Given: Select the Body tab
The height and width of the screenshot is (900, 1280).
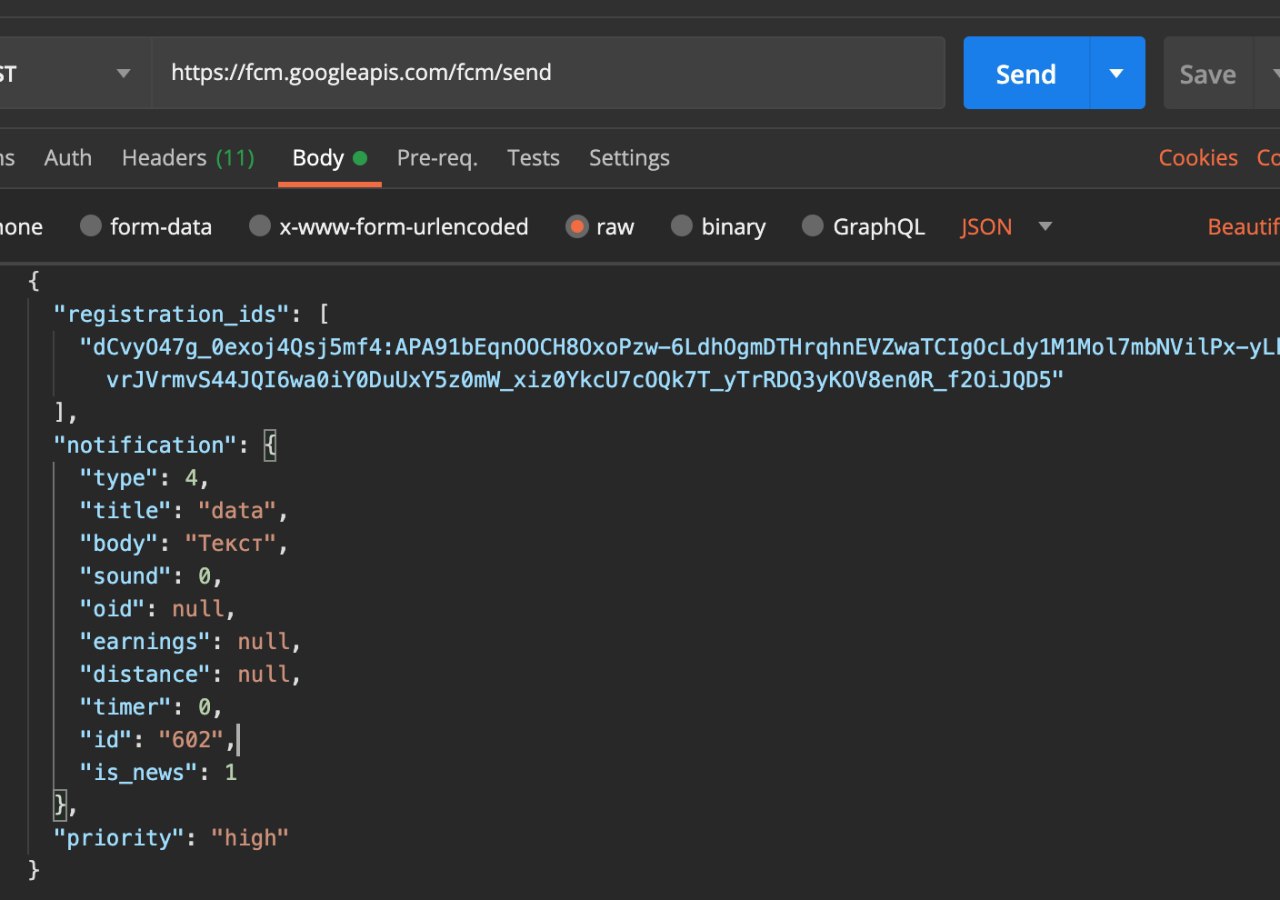Looking at the screenshot, I should coord(318,158).
